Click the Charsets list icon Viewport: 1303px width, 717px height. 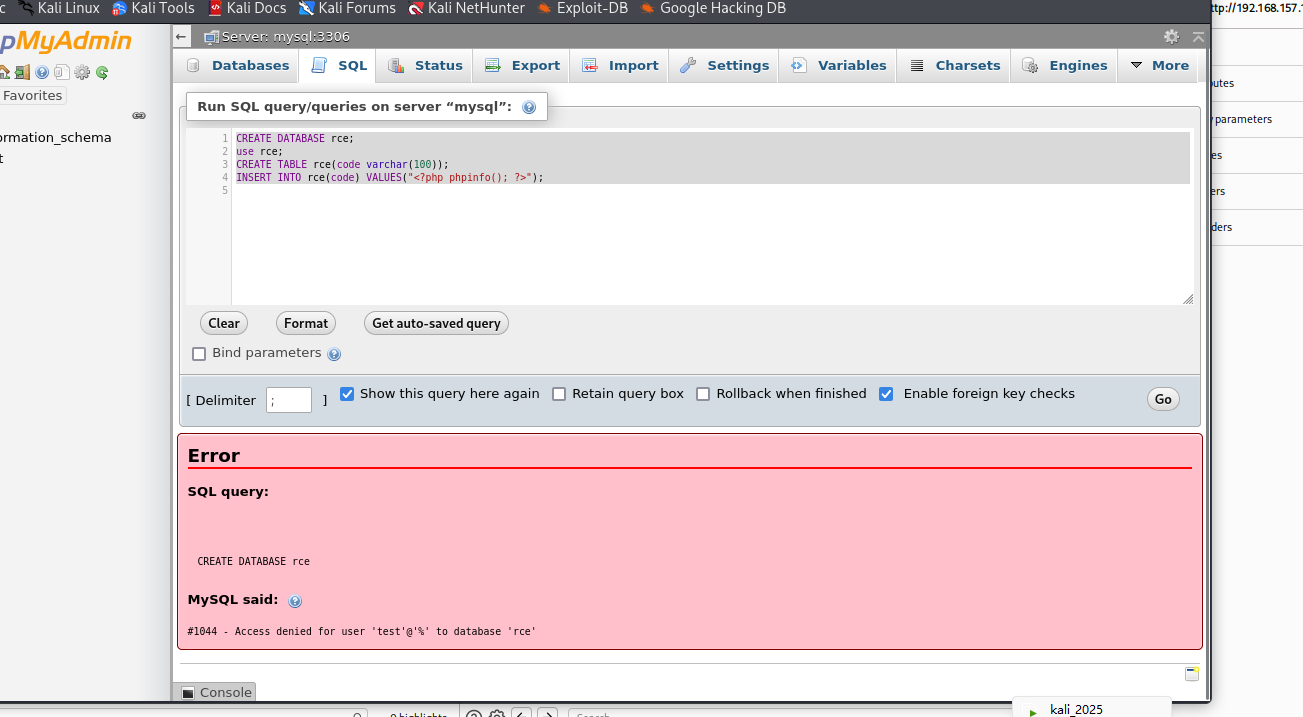click(x=917, y=66)
